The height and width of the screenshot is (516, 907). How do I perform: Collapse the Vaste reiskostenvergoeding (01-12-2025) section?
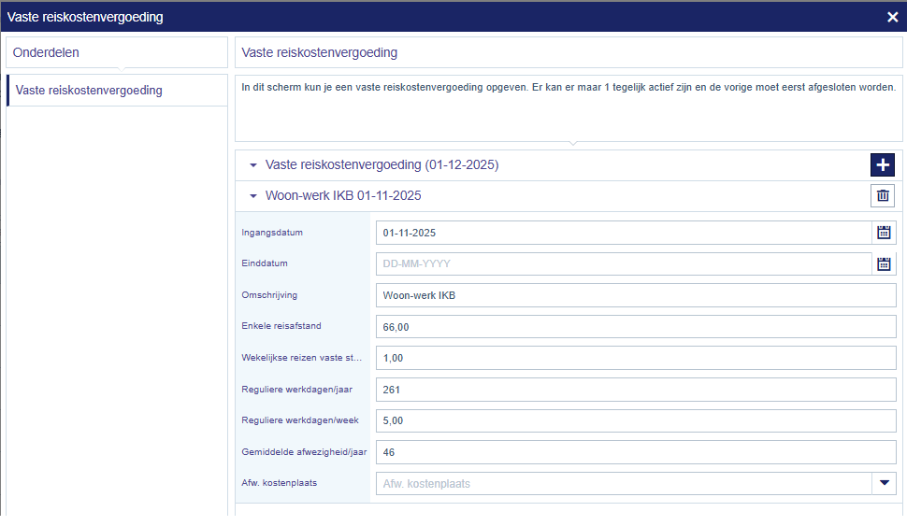click(253, 165)
